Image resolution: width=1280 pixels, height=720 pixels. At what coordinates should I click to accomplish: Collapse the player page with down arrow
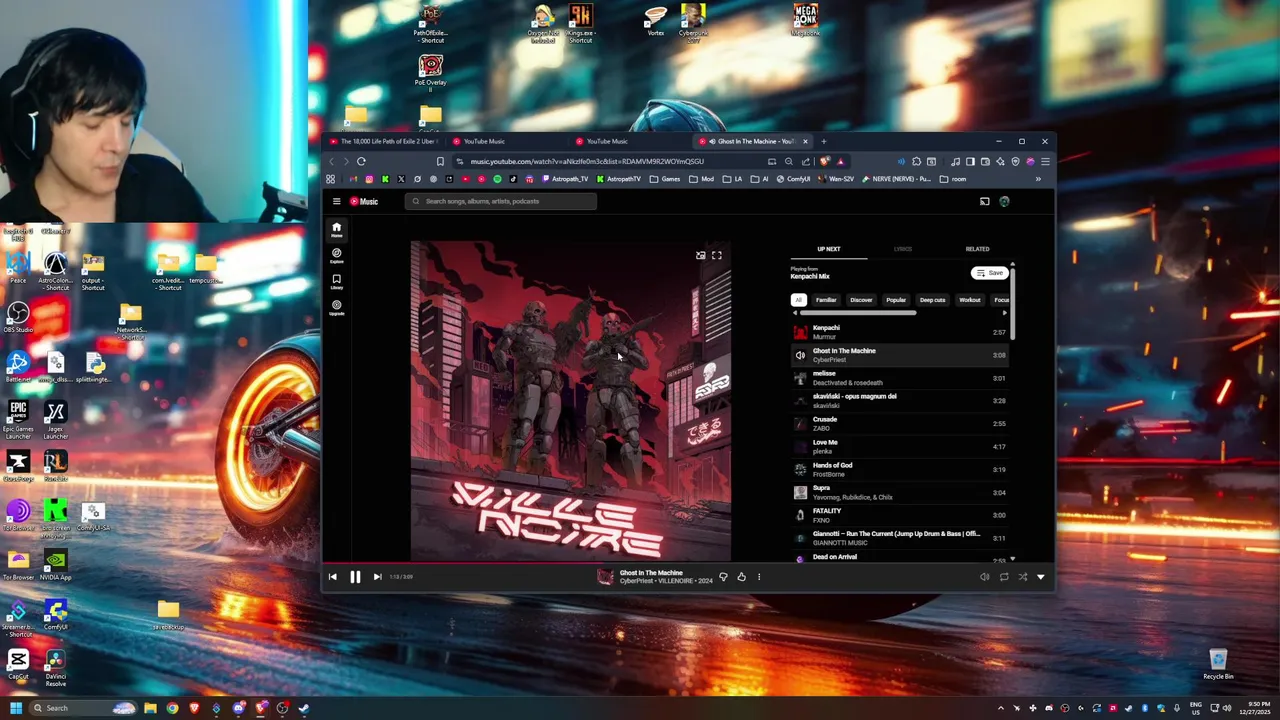(x=1040, y=576)
